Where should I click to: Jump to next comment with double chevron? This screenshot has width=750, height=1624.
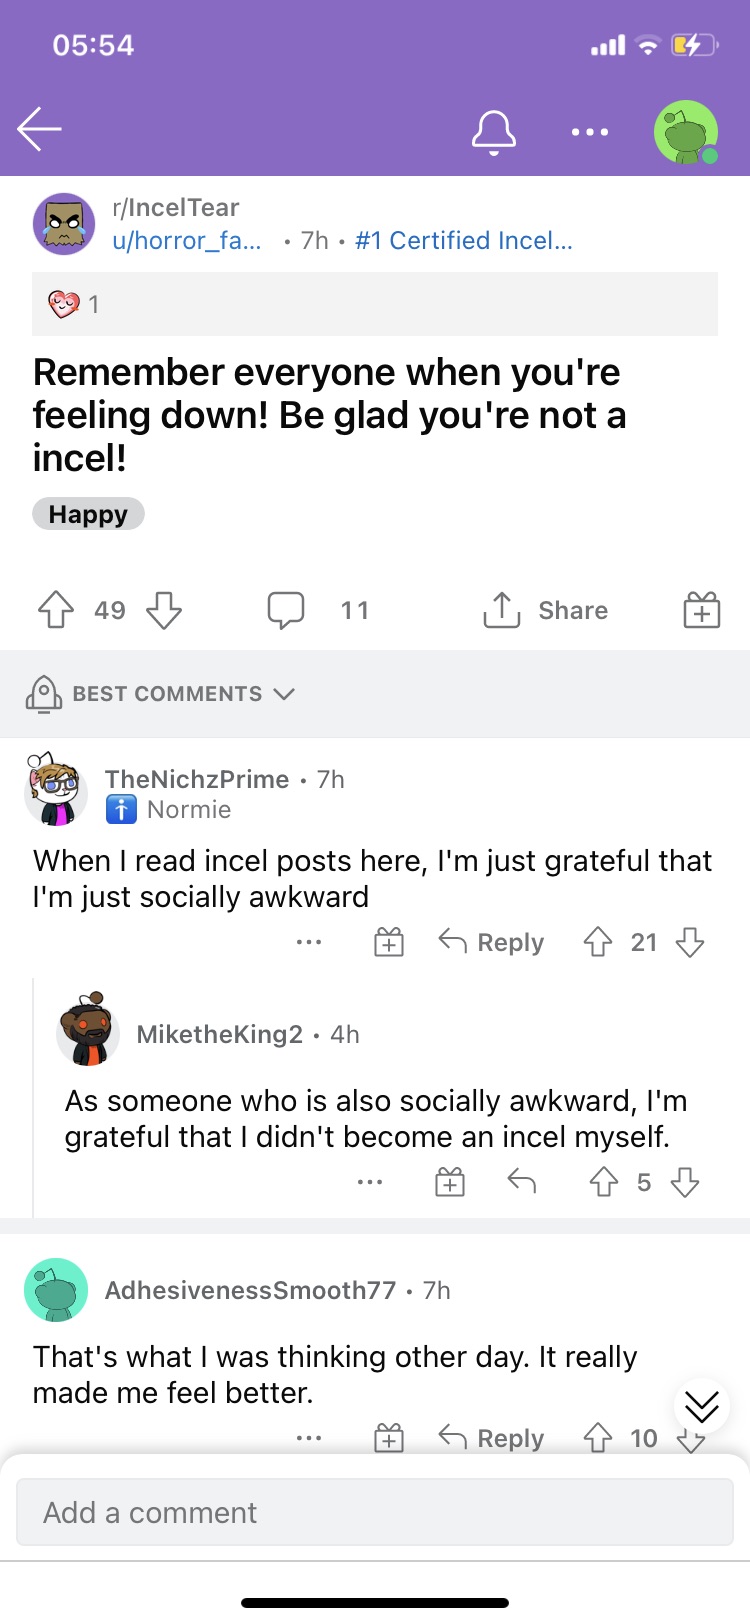(x=701, y=1407)
